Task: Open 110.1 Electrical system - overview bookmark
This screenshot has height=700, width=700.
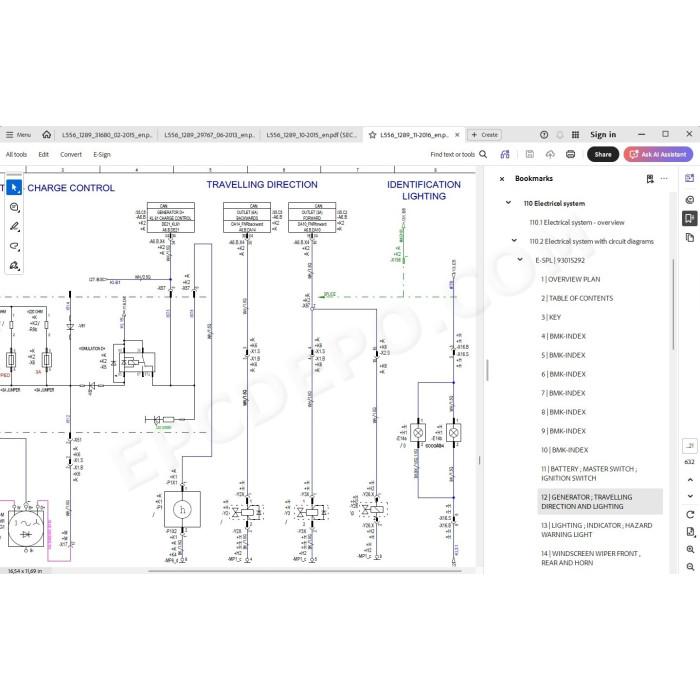Action: pos(577,222)
